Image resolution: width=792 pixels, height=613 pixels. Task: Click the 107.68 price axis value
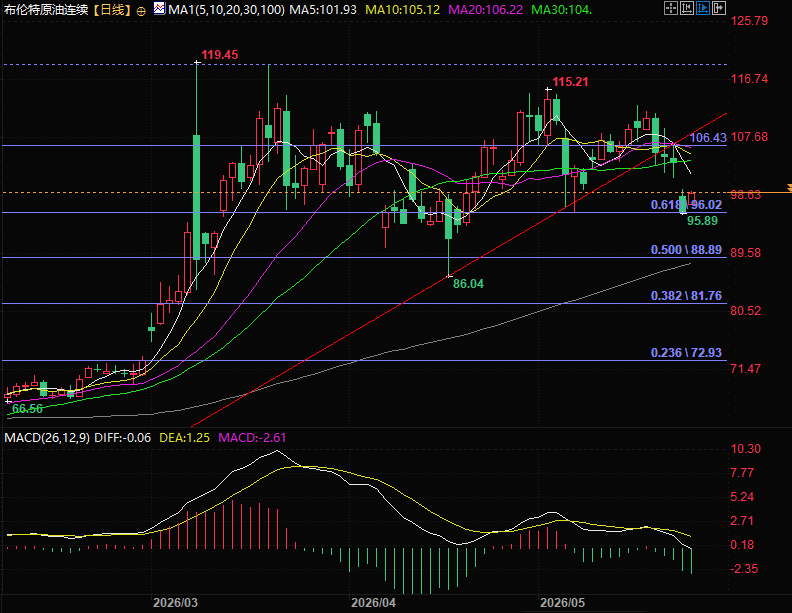click(x=749, y=137)
